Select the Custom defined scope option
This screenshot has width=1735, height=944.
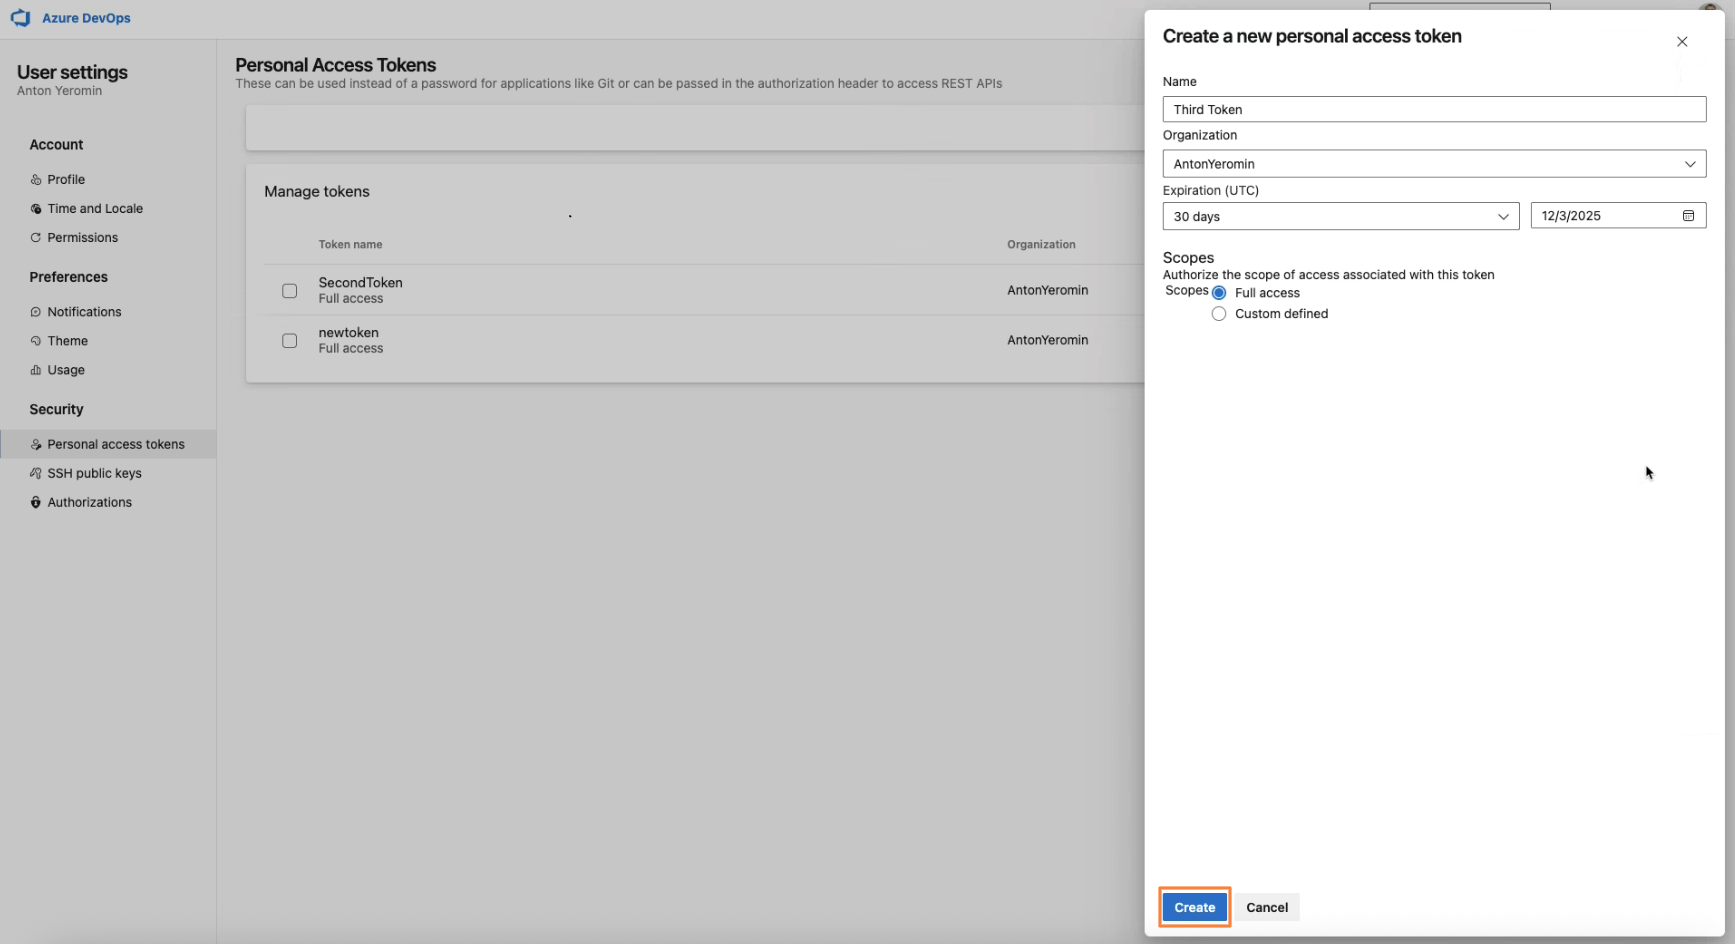pos(1219,314)
